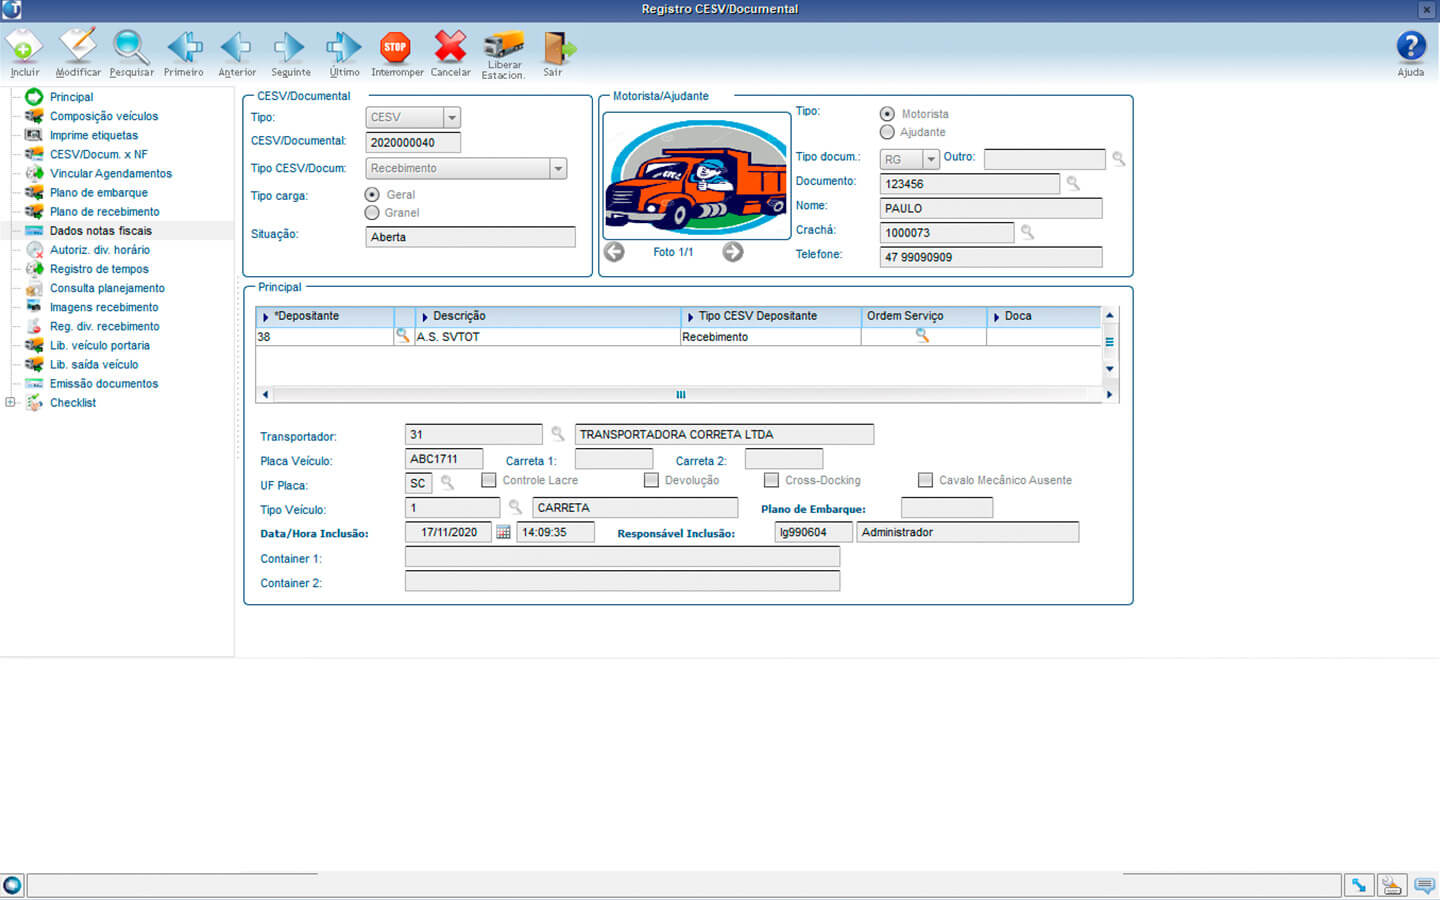Check the Devolução checkbox
Image resolution: width=1440 pixels, height=900 pixels.
pos(651,480)
